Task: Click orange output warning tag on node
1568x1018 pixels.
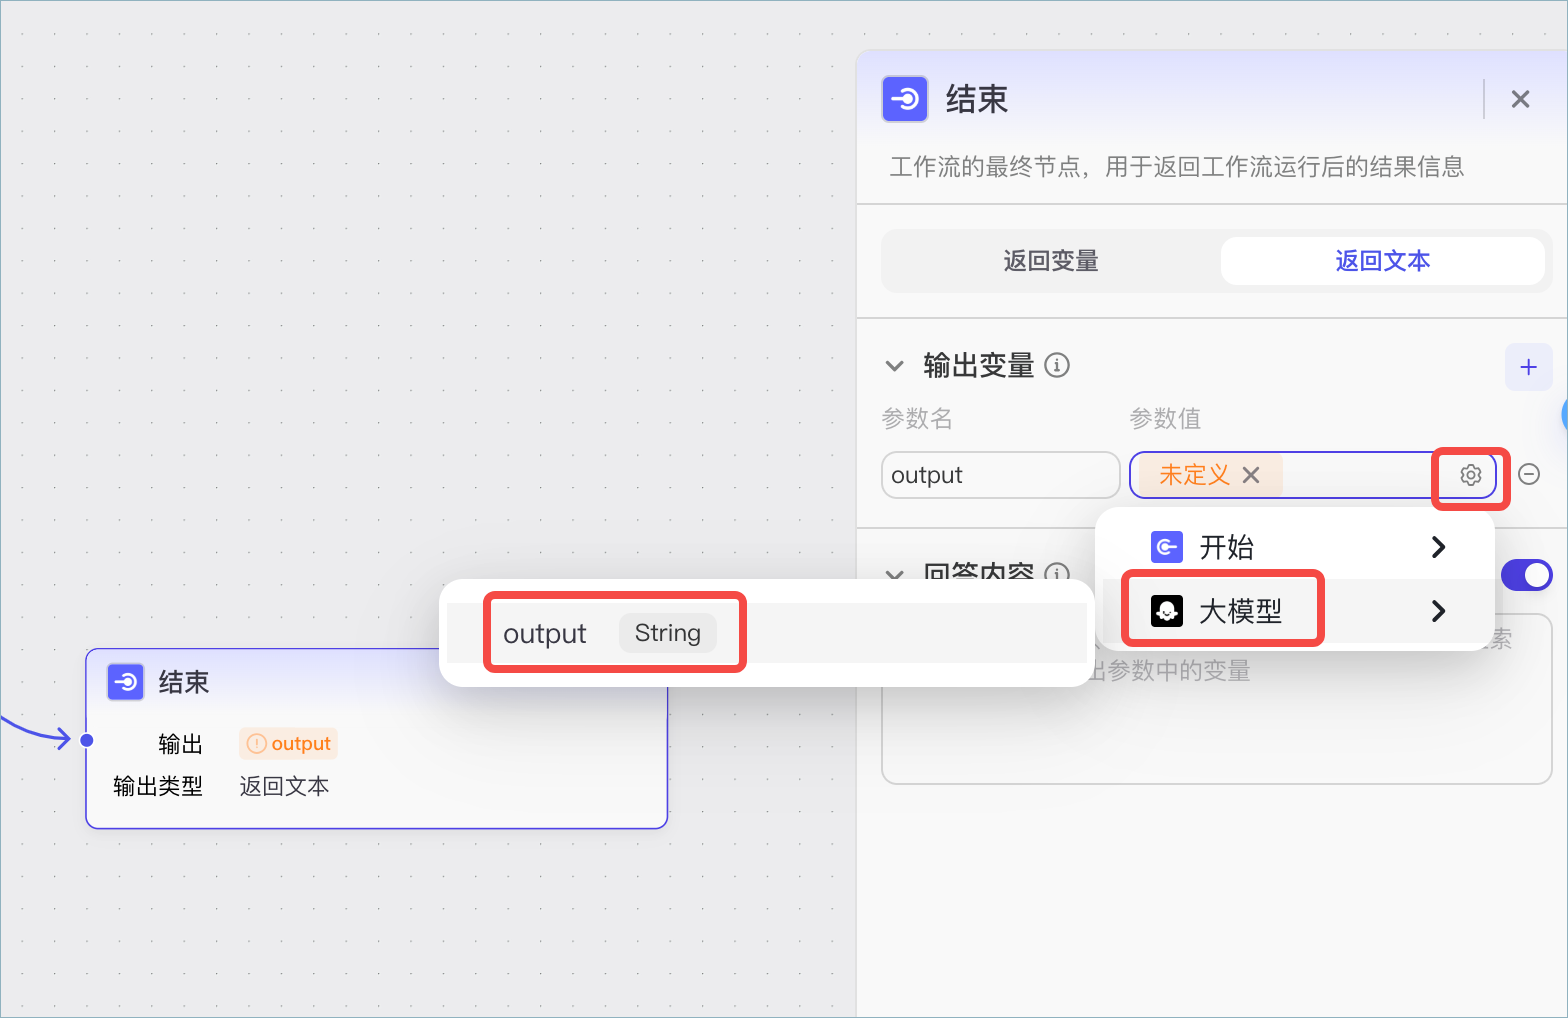Action: [x=288, y=744]
